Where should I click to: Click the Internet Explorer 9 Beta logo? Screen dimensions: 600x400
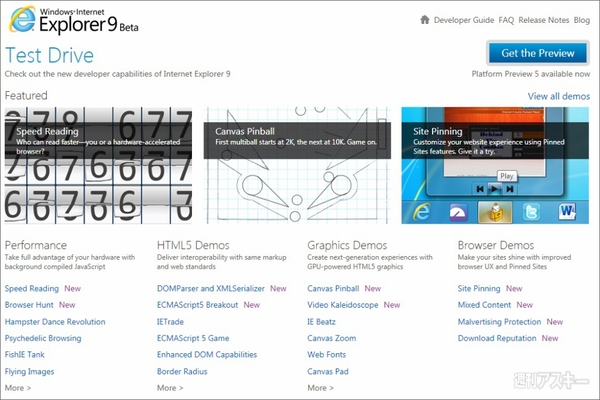point(73,20)
